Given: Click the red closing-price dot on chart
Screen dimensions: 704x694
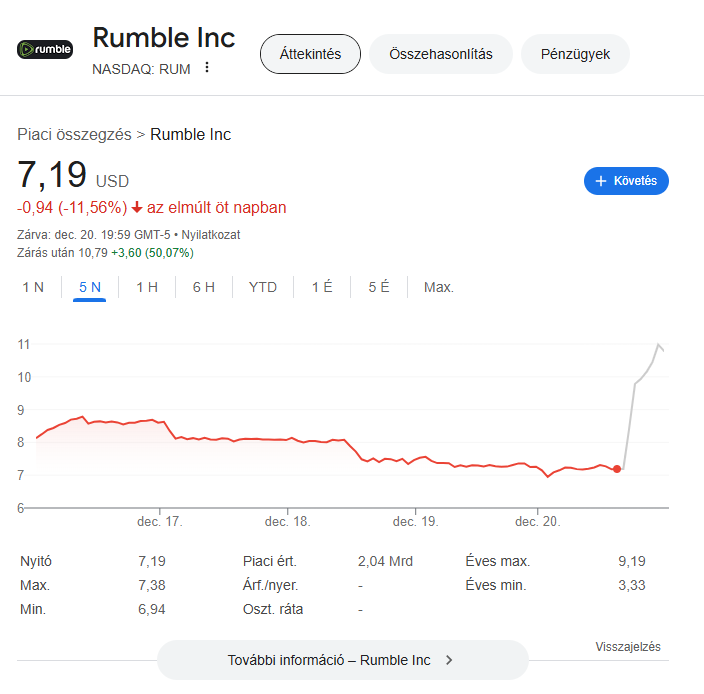Looking at the screenshot, I should tap(617, 469).
